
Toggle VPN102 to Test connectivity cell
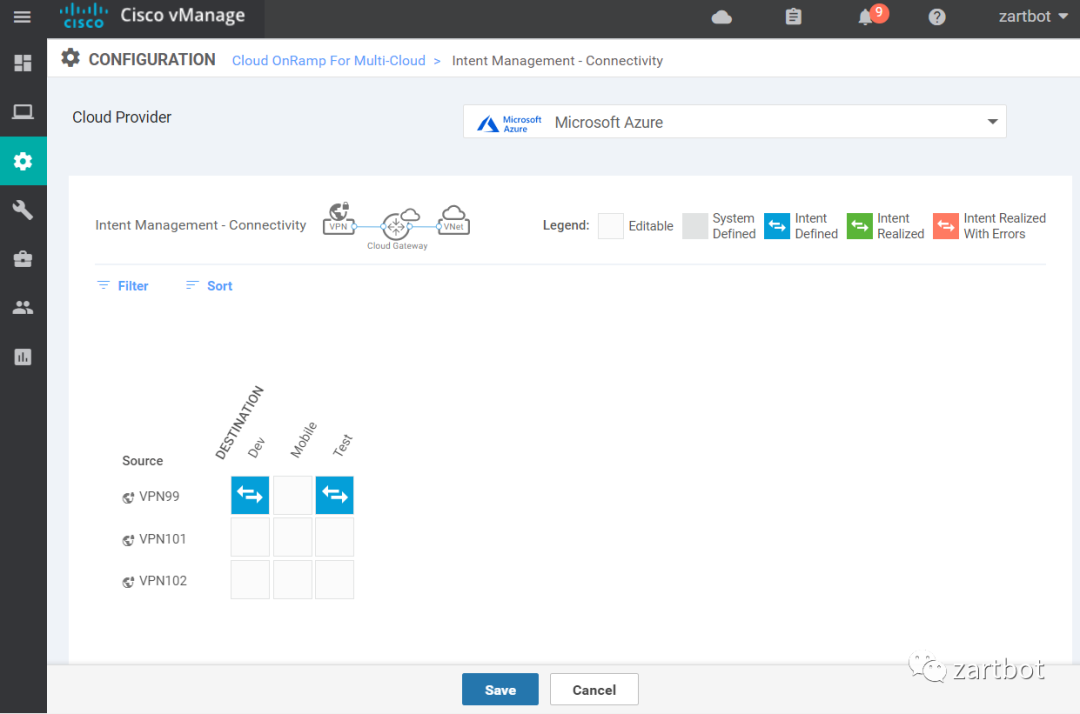(335, 580)
